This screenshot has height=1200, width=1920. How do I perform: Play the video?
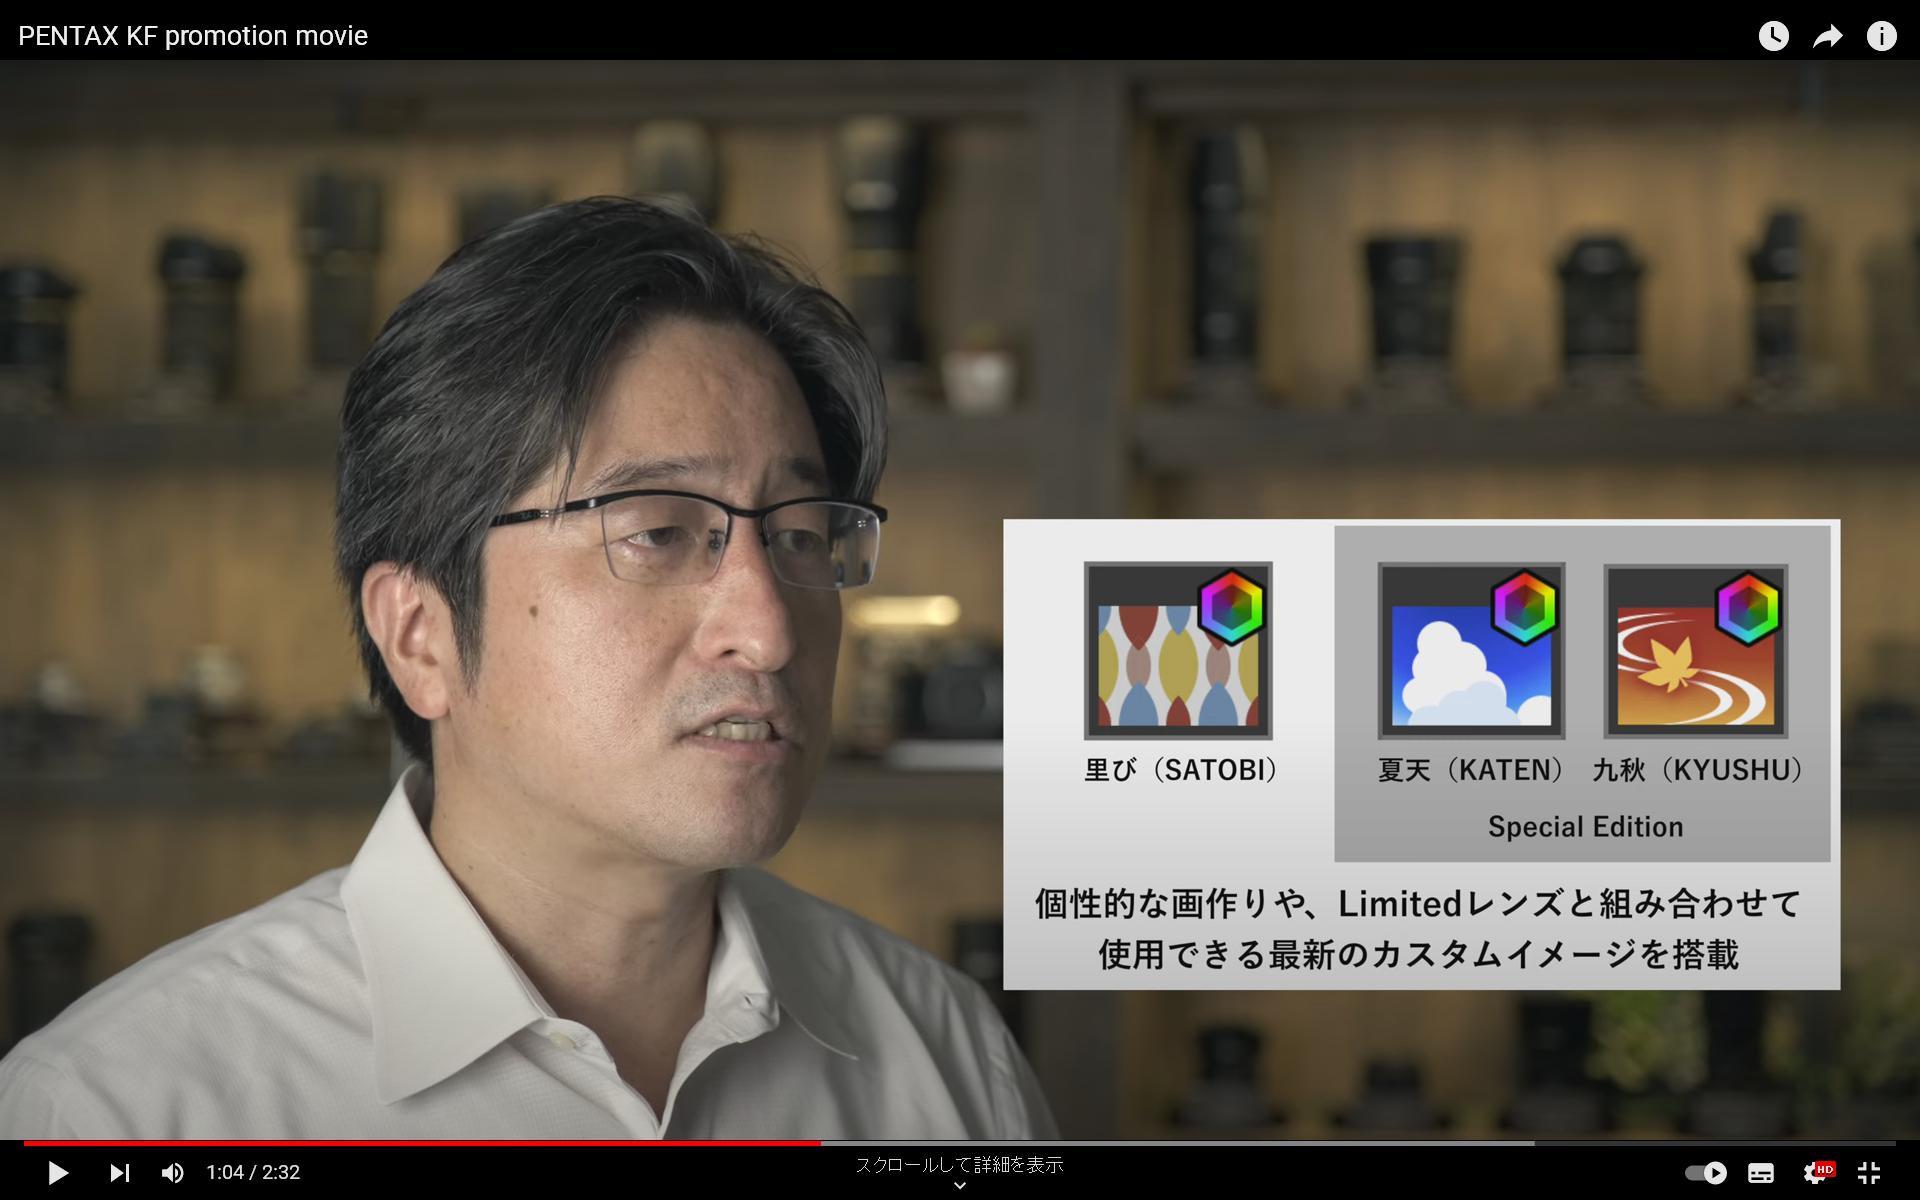(58, 1172)
